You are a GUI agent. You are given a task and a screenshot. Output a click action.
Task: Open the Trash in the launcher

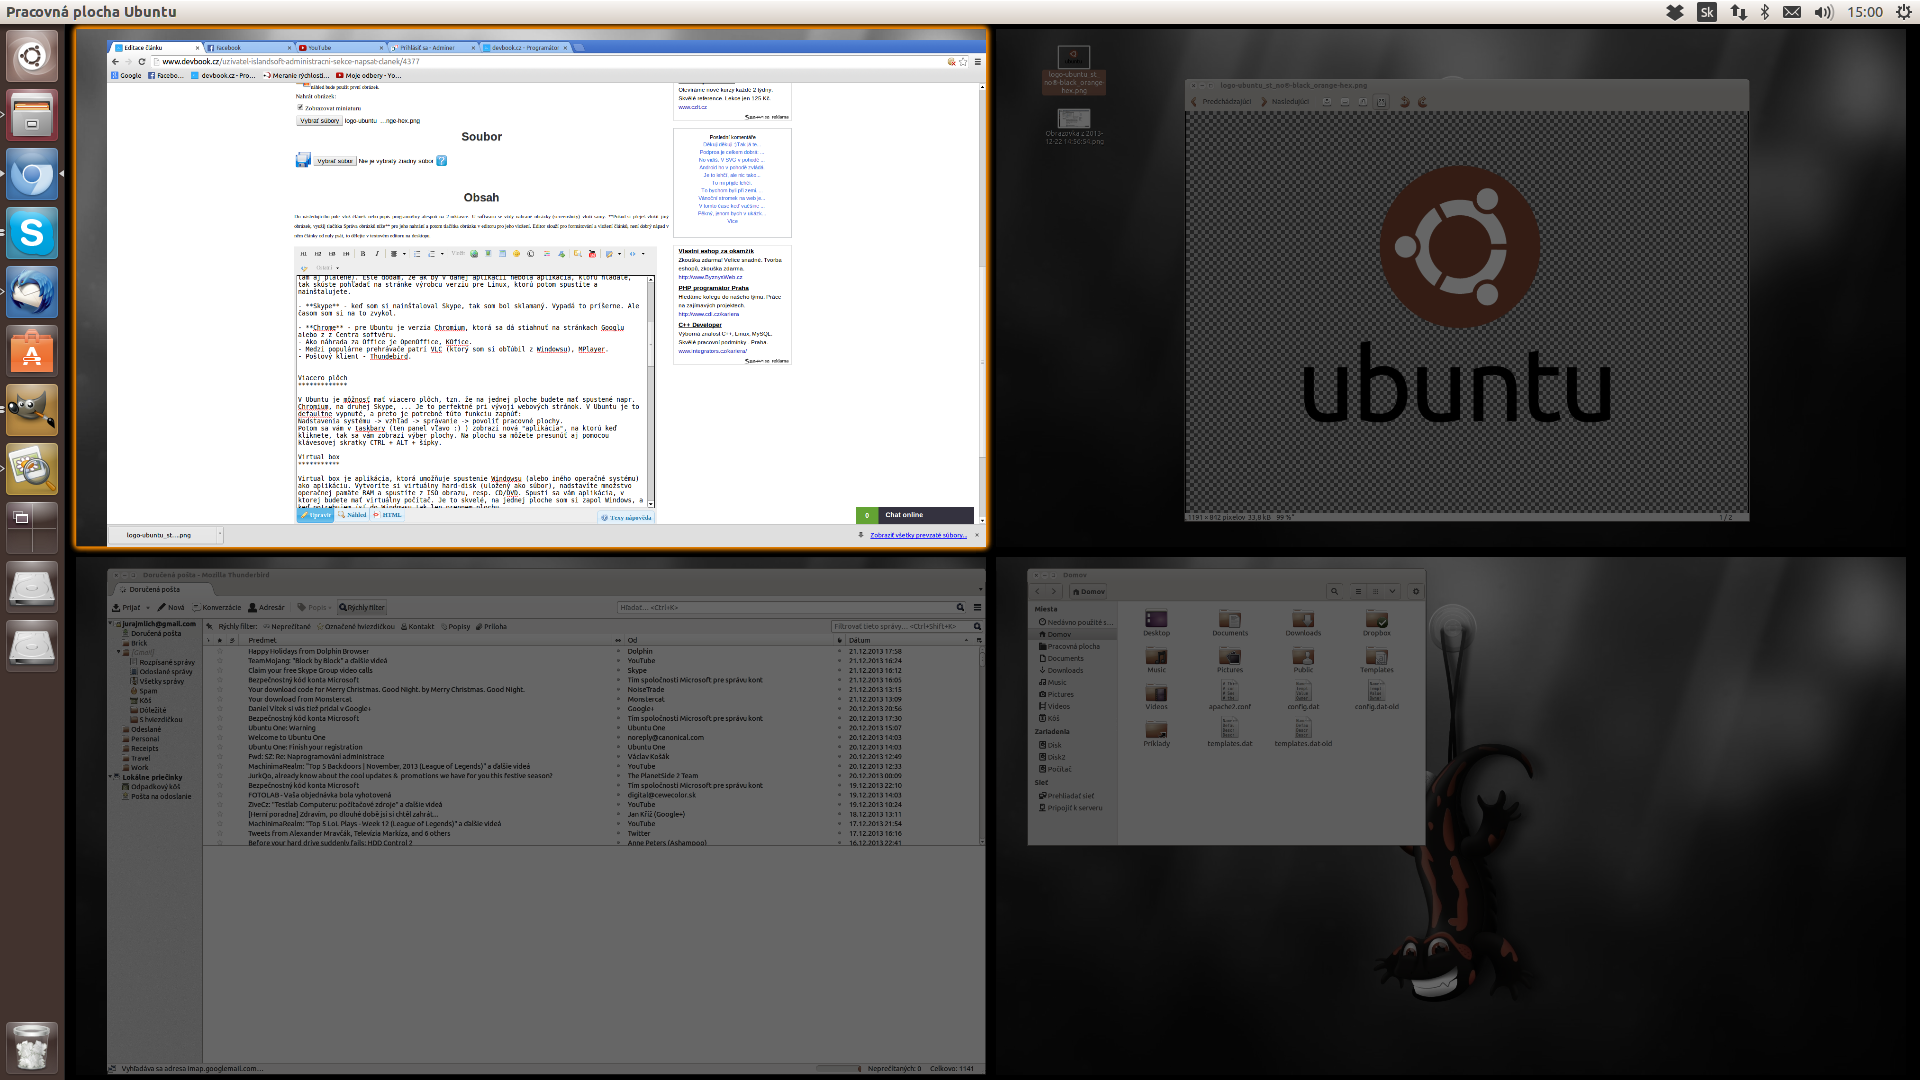click(32, 1048)
